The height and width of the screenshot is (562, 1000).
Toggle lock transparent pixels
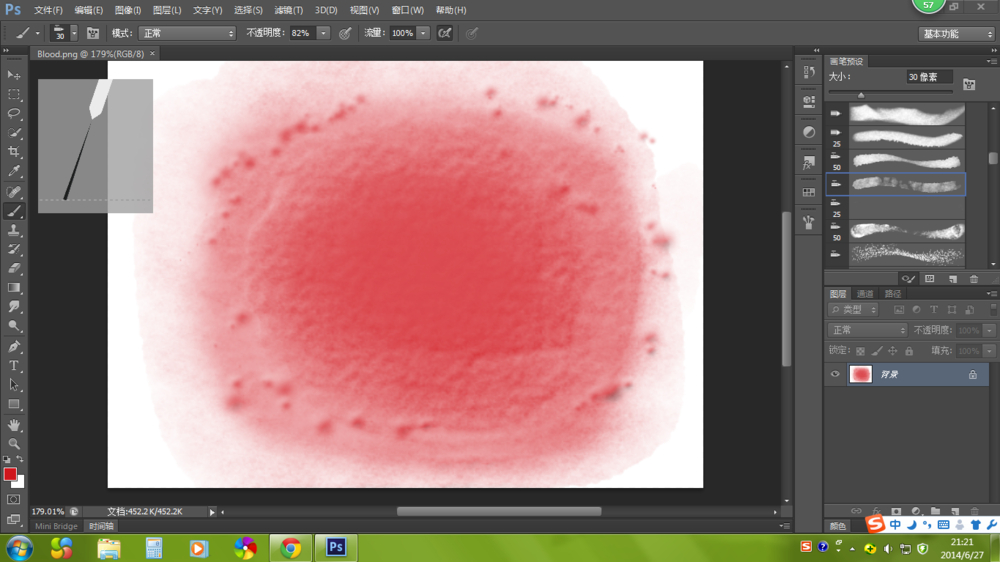(860, 351)
